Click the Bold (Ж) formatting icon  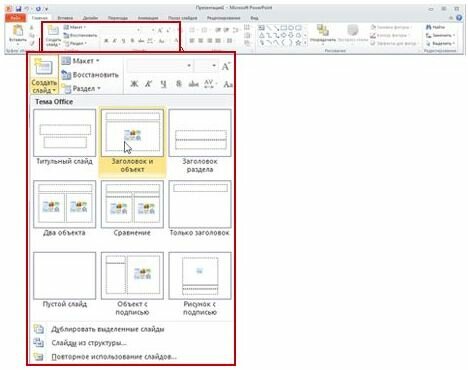(134, 84)
